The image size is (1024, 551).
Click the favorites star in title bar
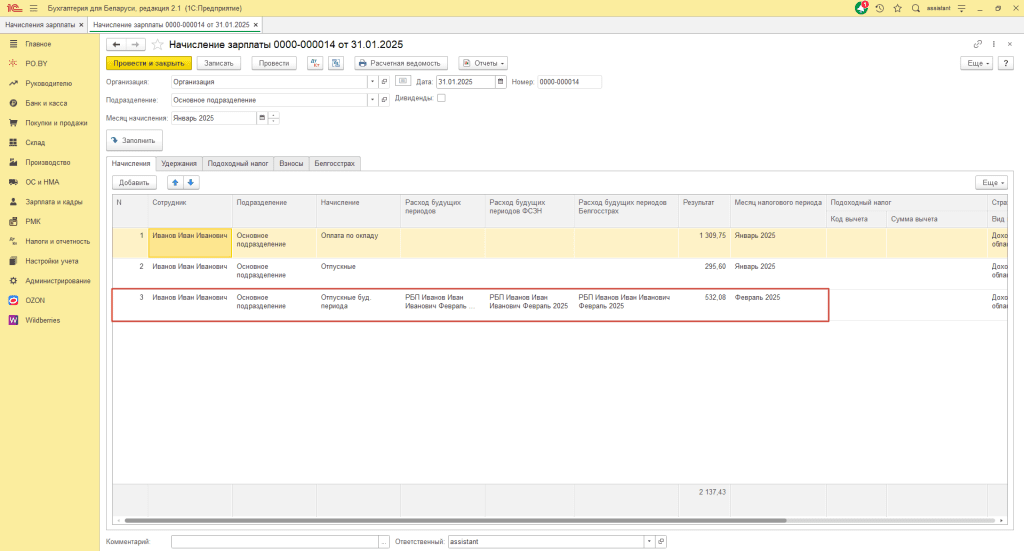[x=896, y=8]
